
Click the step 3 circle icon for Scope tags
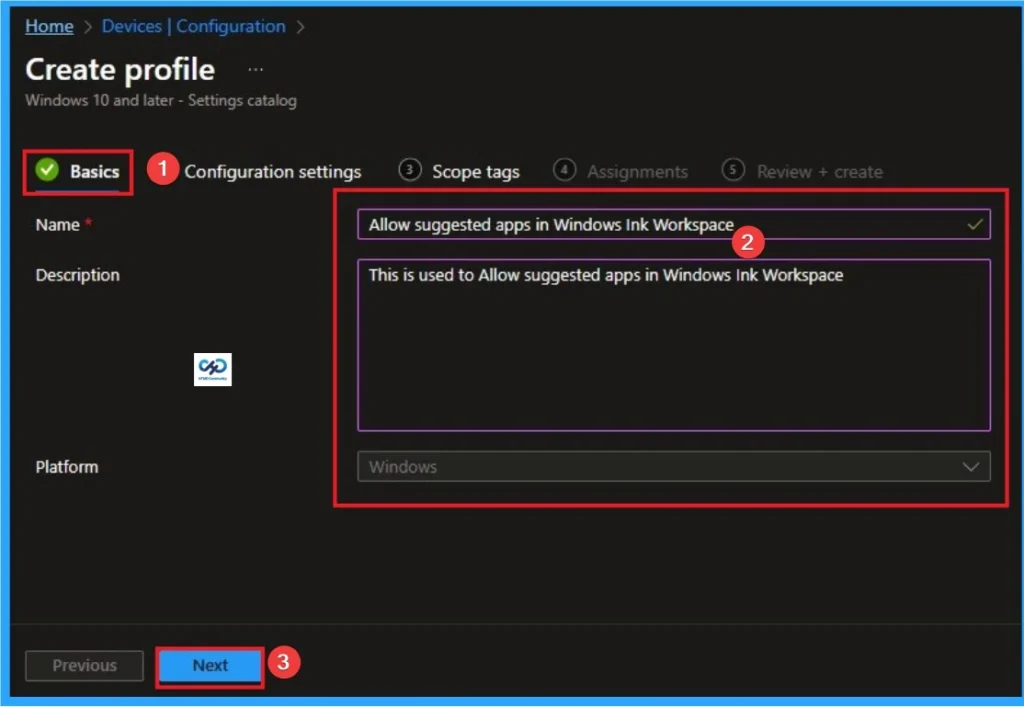click(x=410, y=170)
